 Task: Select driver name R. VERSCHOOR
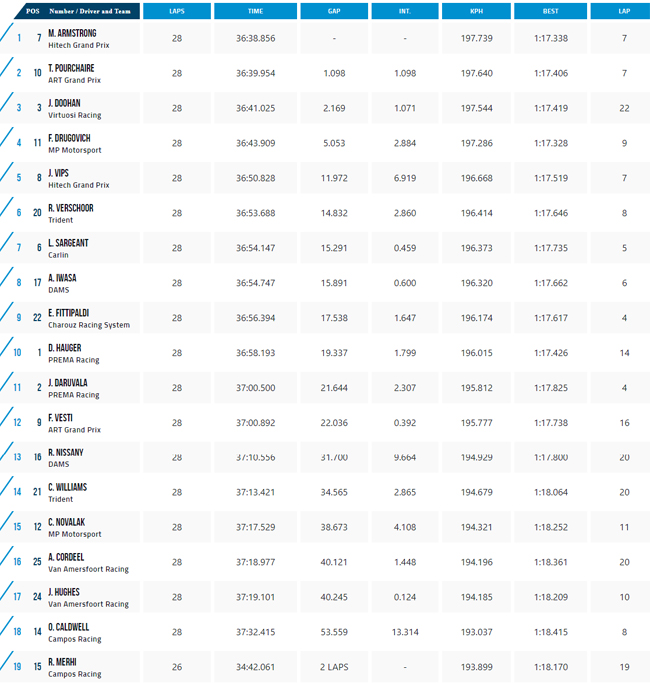point(71,208)
